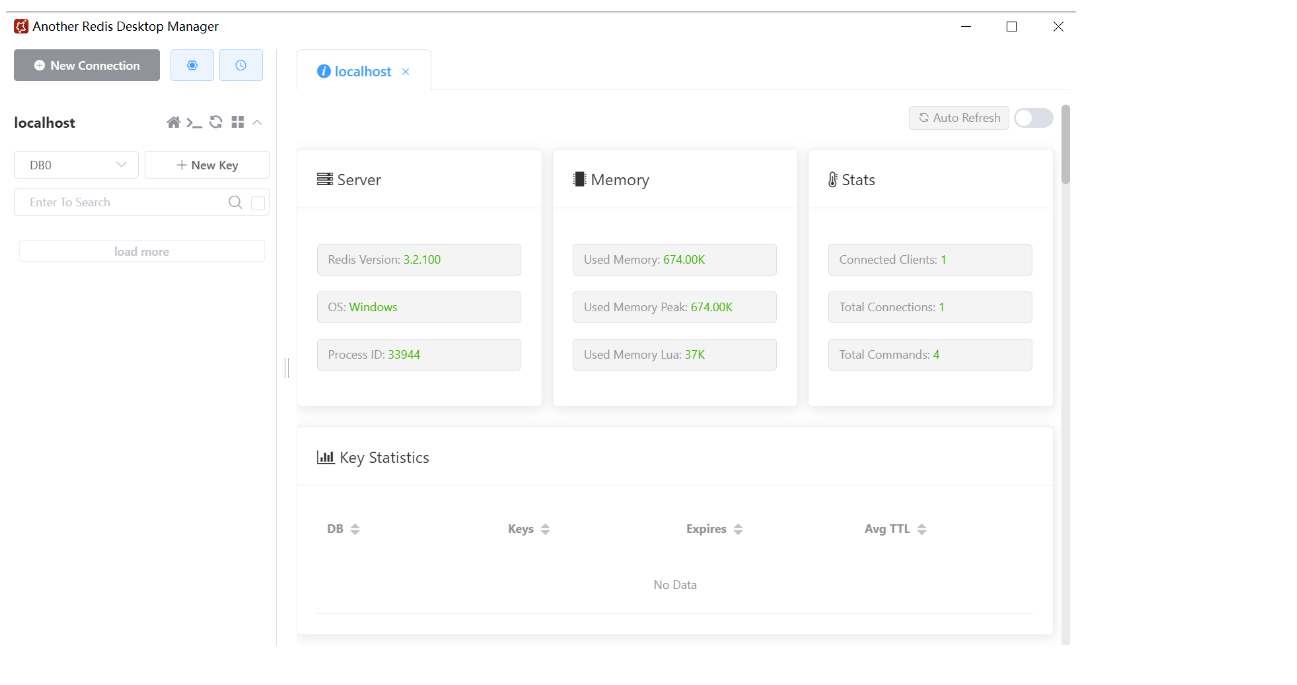The height and width of the screenshot is (685, 1297).
Task: Click the Auto Refresh button
Action: (959, 118)
